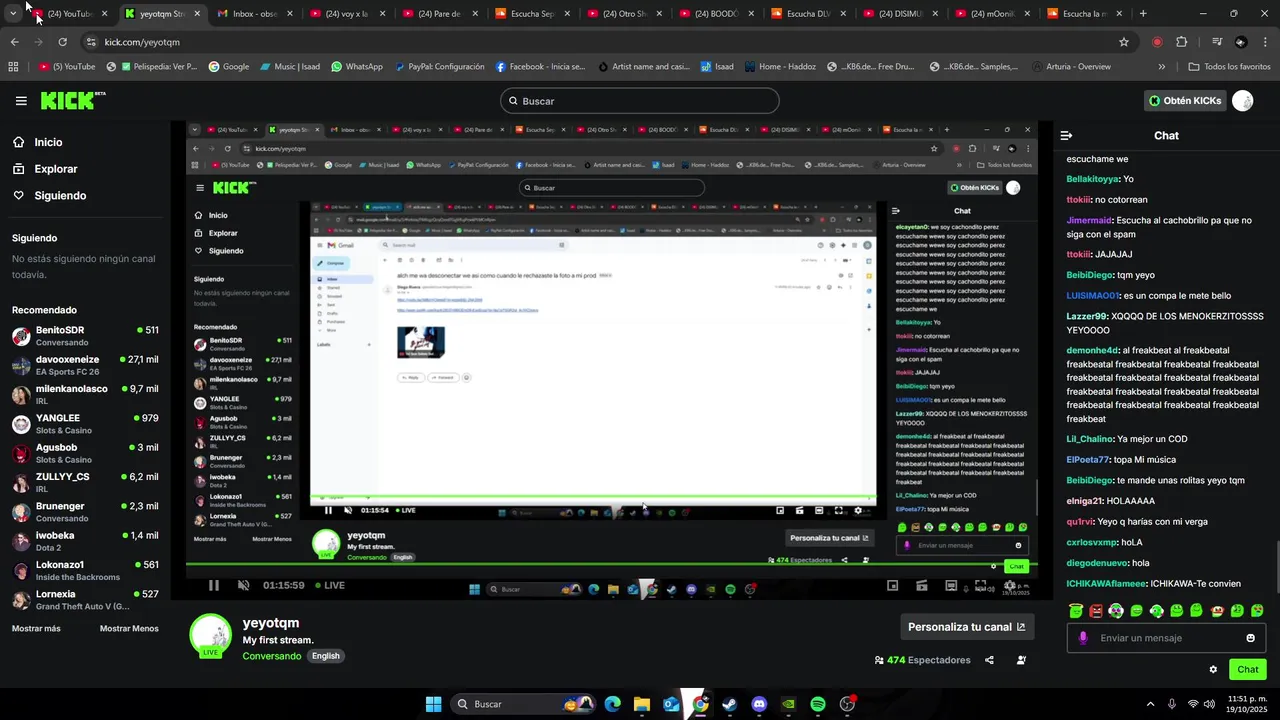
Task: Click Mostrar Menos under recommended channels
Action: 129,629
